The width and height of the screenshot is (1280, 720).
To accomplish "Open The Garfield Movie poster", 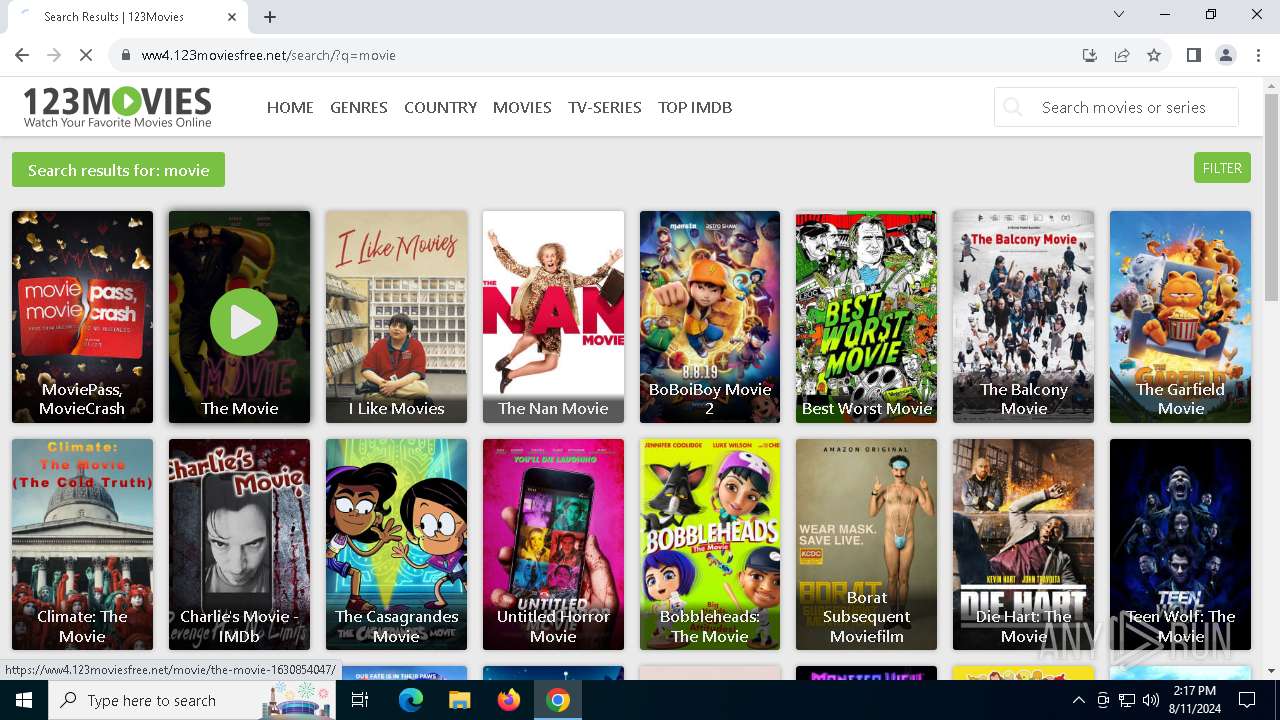I will (x=1180, y=317).
